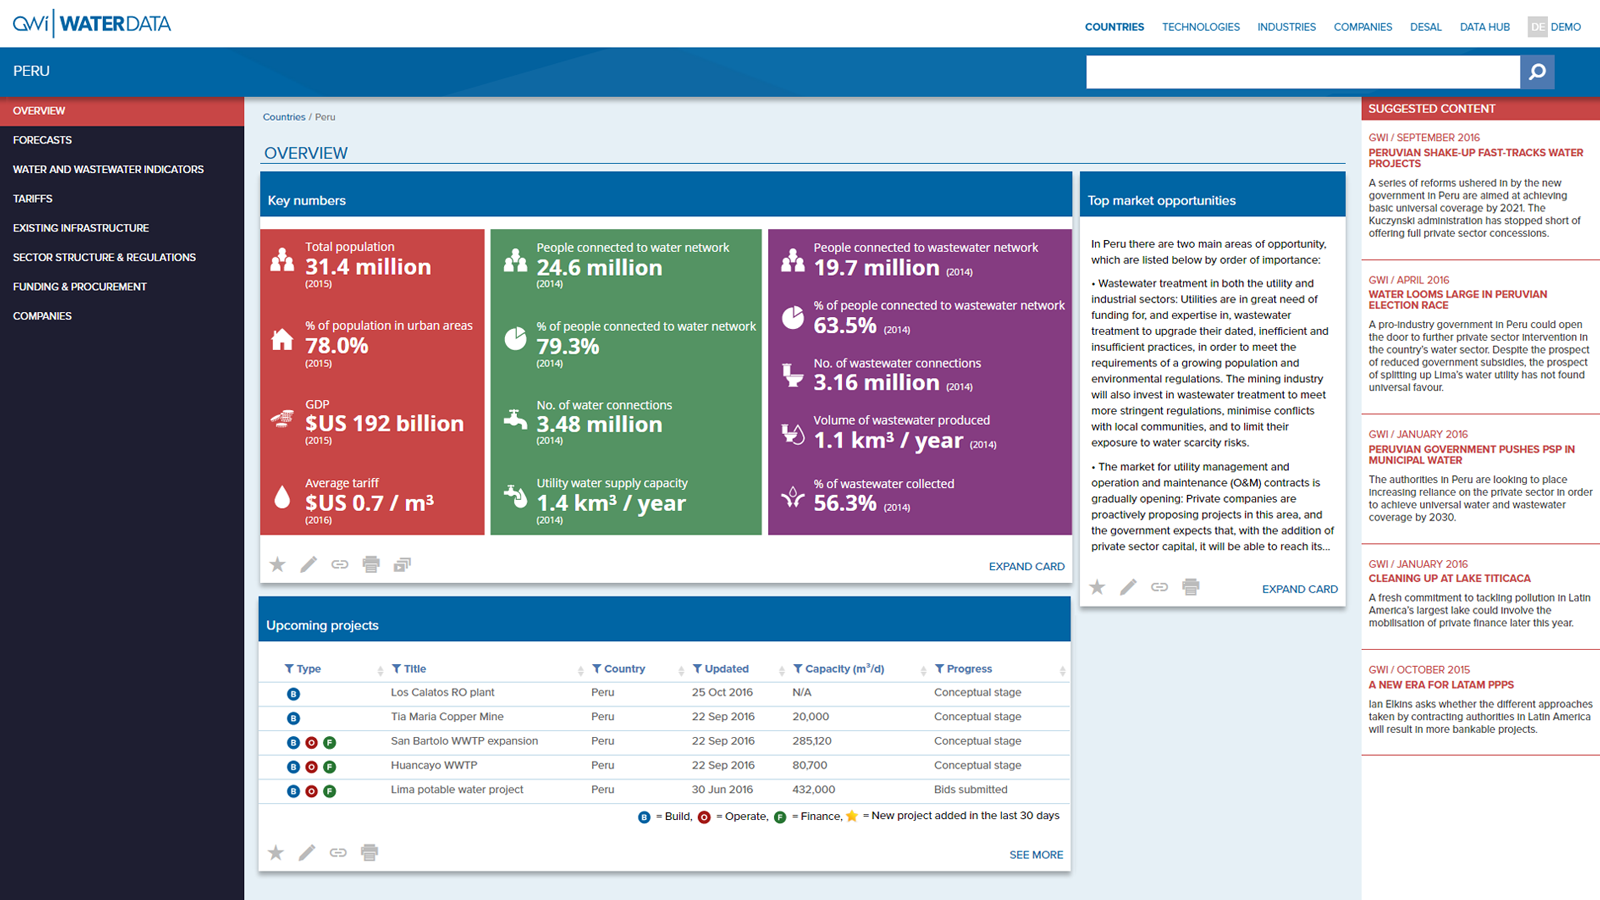
Task: Sort projects by the Title column arrows
Action: pos(580,670)
